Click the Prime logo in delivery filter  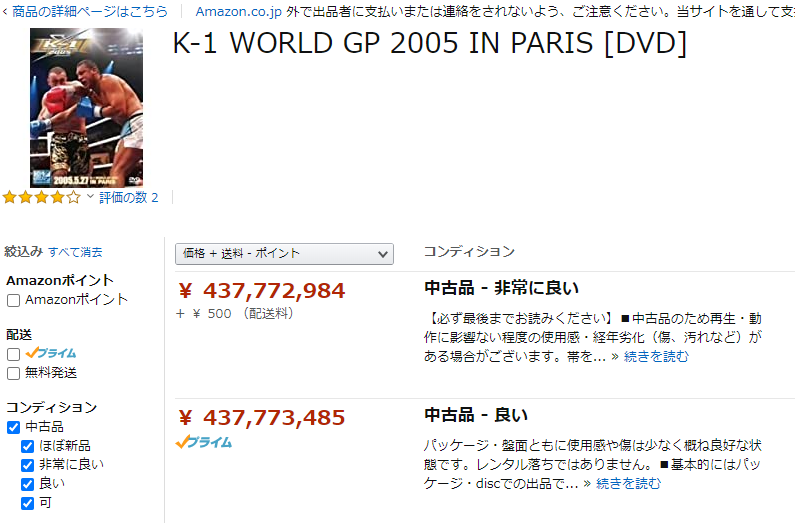51,354
